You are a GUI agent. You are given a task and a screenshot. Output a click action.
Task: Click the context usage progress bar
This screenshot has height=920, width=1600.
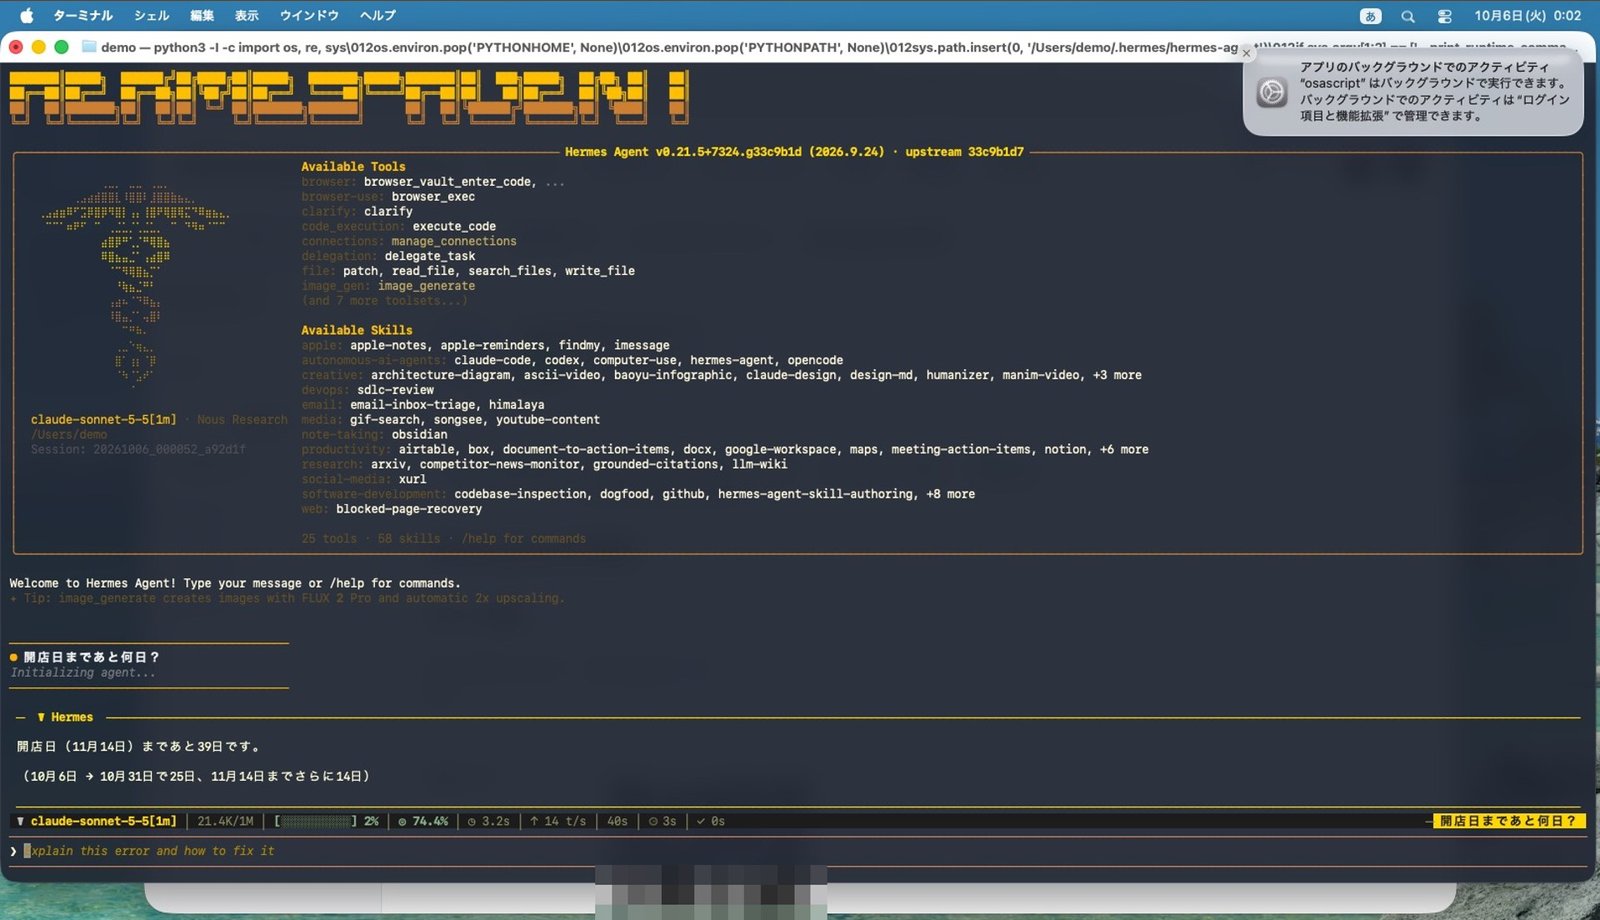(x=316, y=821)
